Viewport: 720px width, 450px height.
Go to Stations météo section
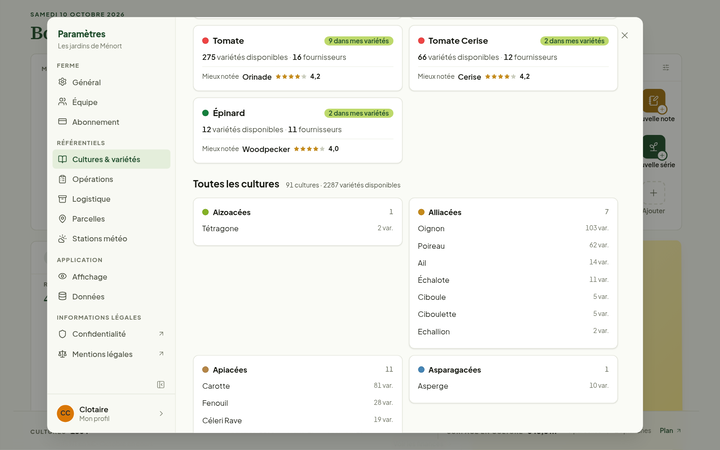pyautogui.click(x=111, y=238)
